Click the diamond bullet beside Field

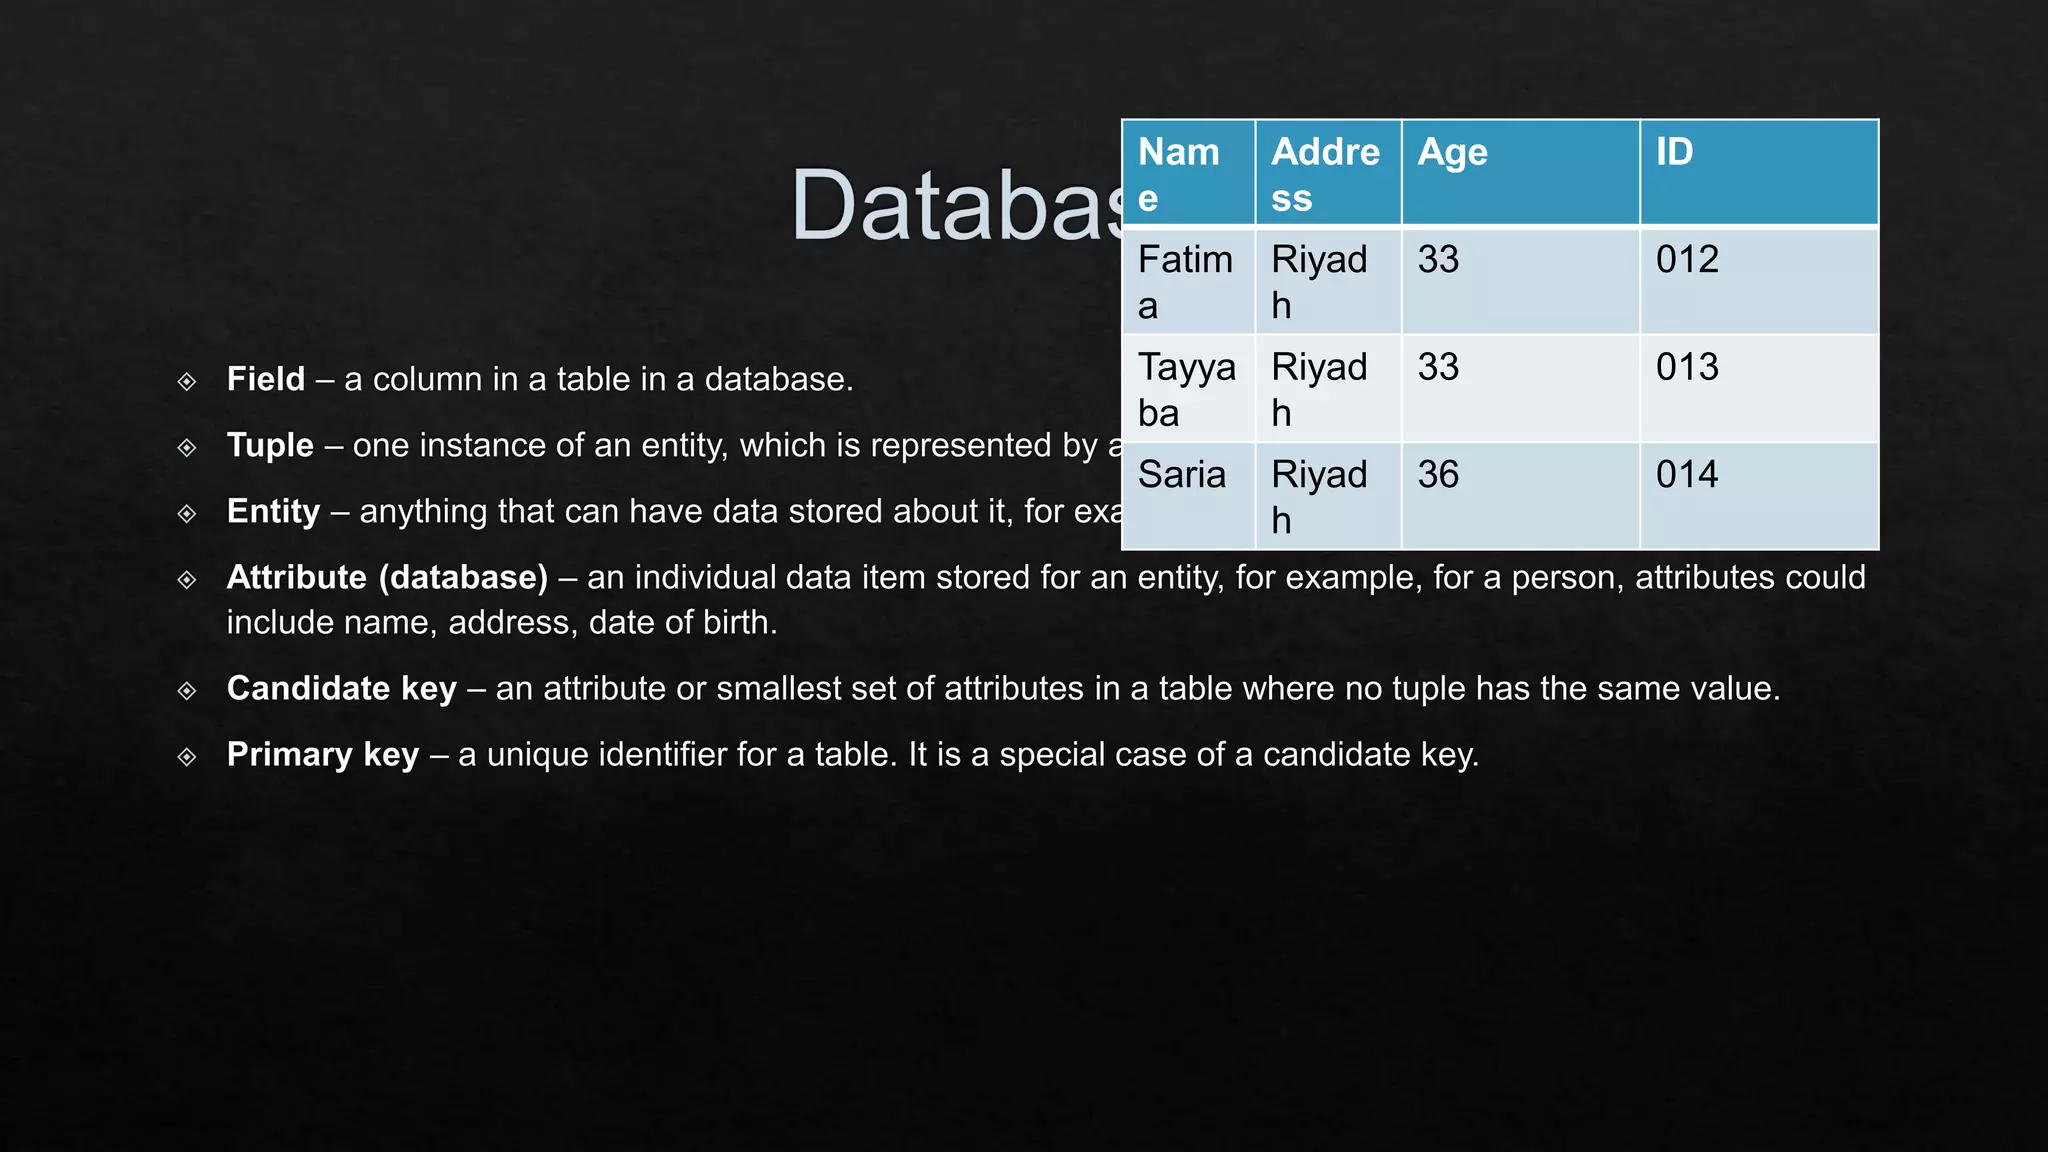(187, 381)
